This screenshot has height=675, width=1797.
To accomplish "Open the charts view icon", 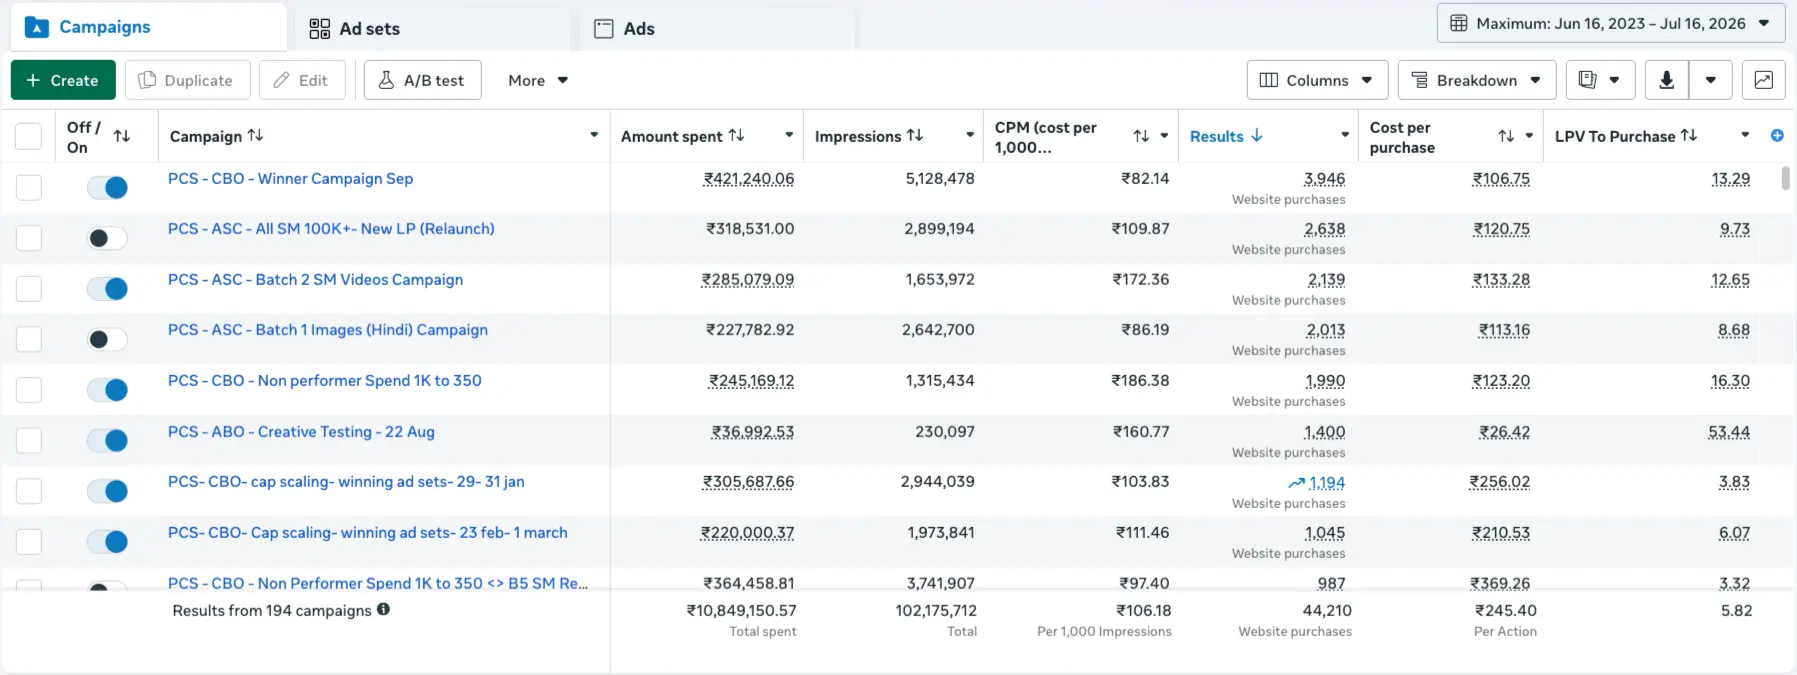I will (1763, 80).
